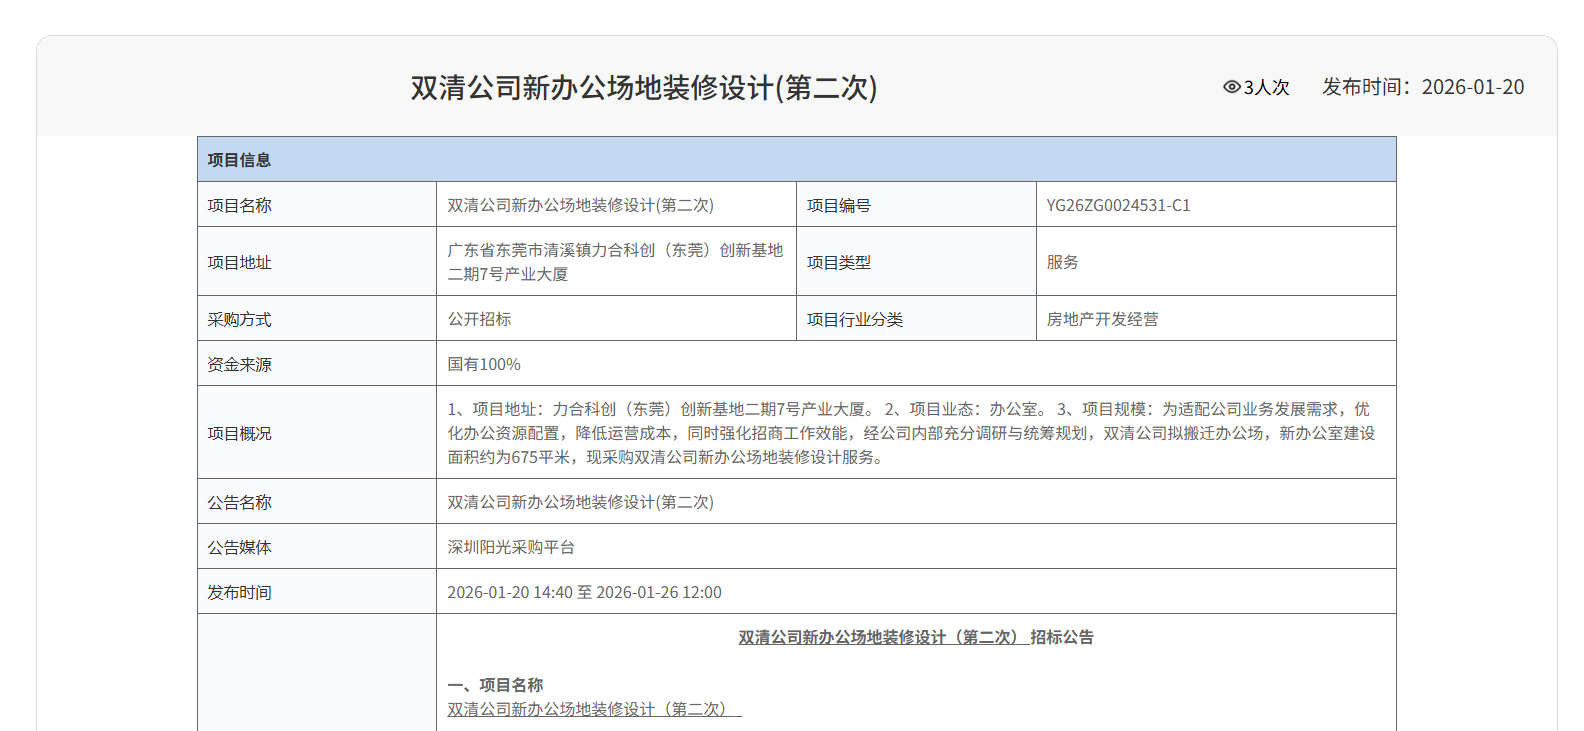Click the 公告名称 value cell
The width and height of the screenshot is (1584, 731).
(580, 502)
